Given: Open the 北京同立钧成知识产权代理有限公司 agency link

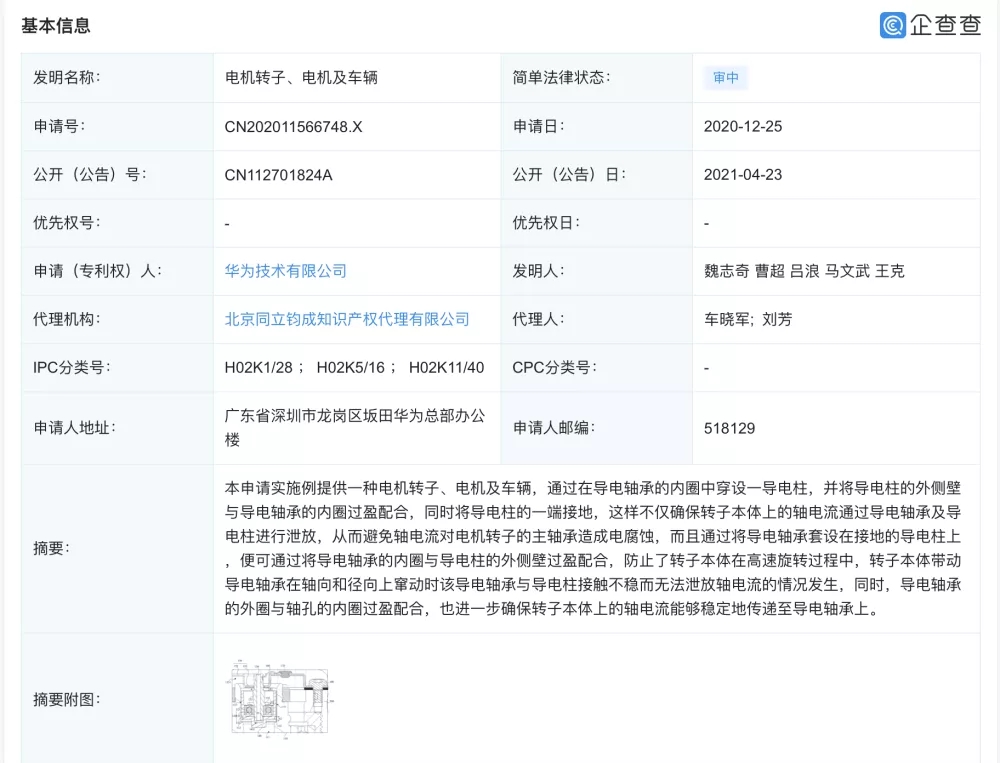Looking at the screenshot, I should pyautogui.click(x=347, y=319).
